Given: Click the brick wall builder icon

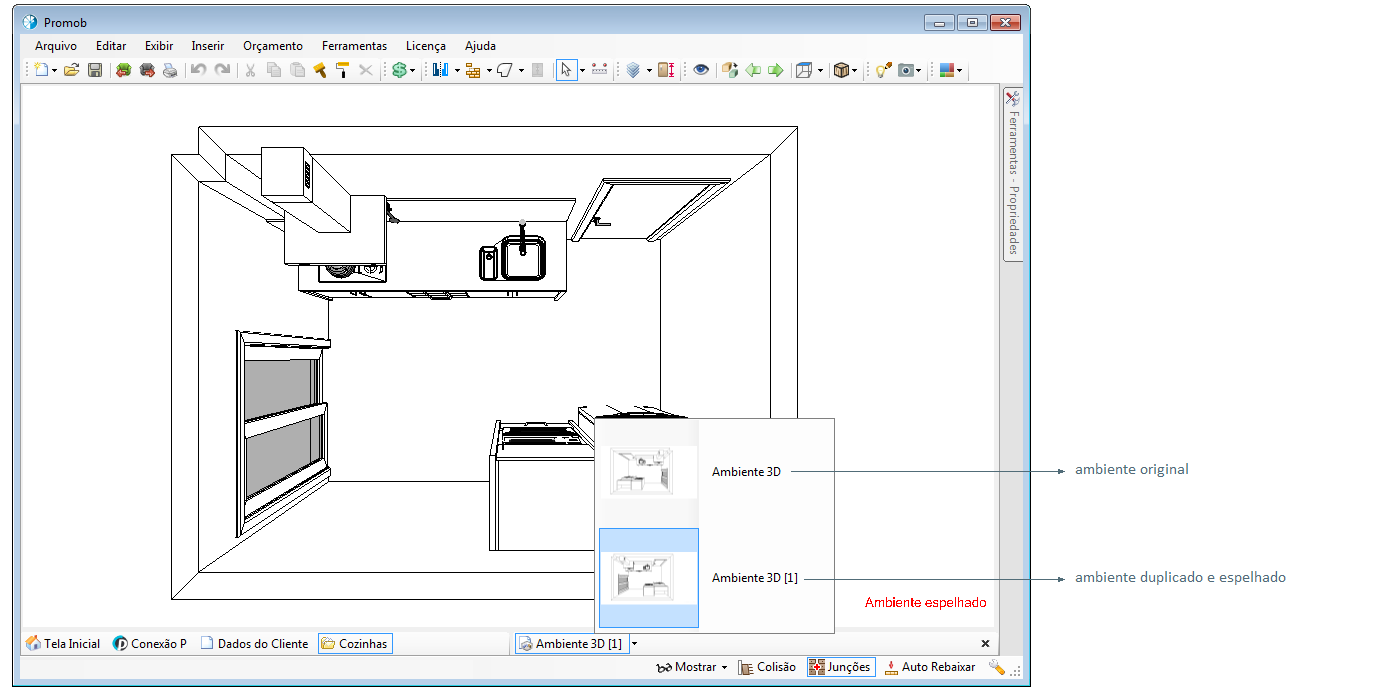Looking at the screenshot, I should [473, 70].
